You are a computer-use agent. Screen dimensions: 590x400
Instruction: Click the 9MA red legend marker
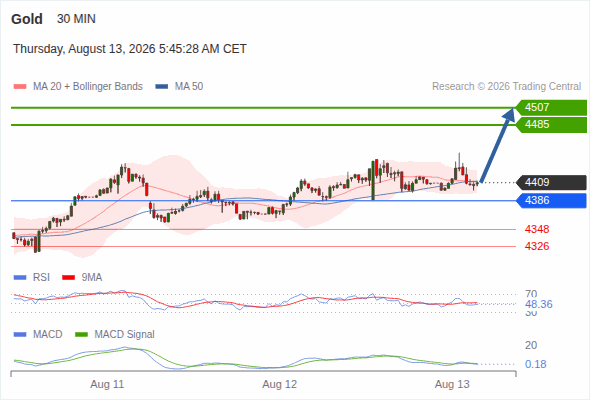pos(68,278)
